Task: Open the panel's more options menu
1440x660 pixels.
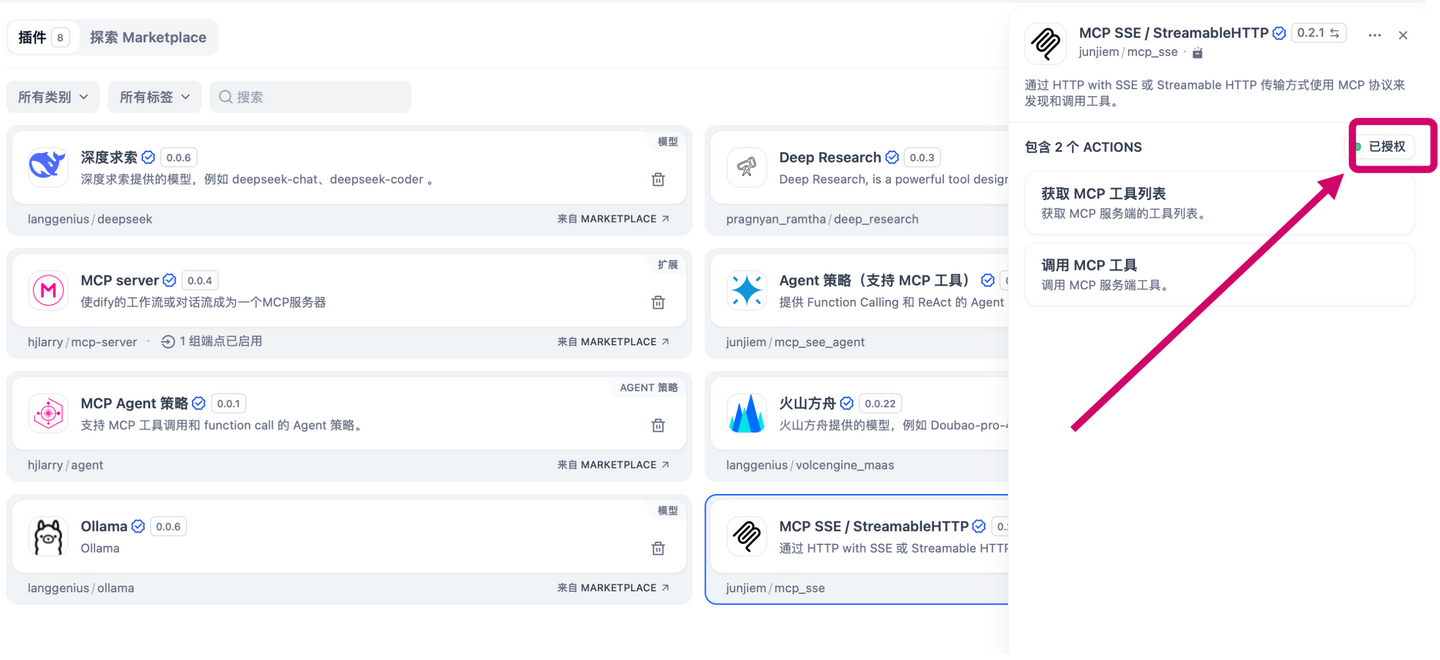Action: 1374,34
